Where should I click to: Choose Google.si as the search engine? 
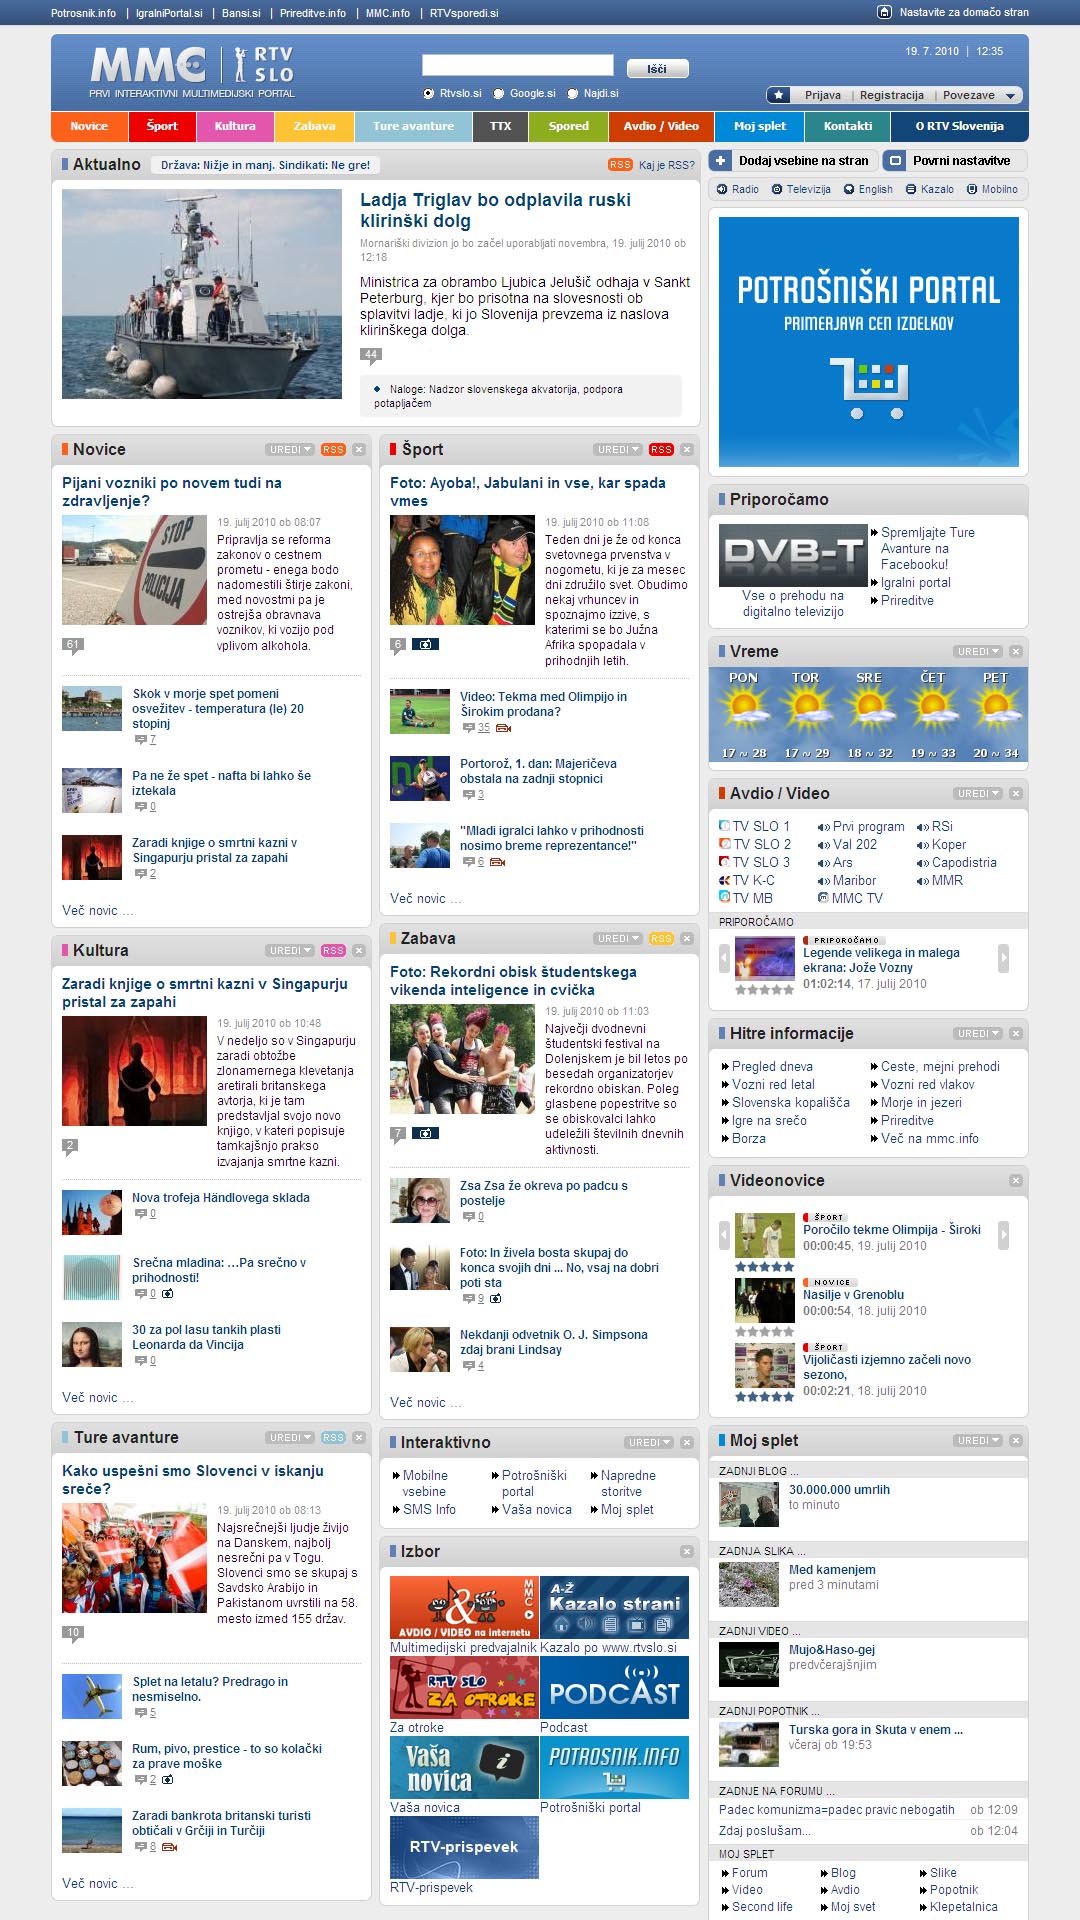pos(499,94)
